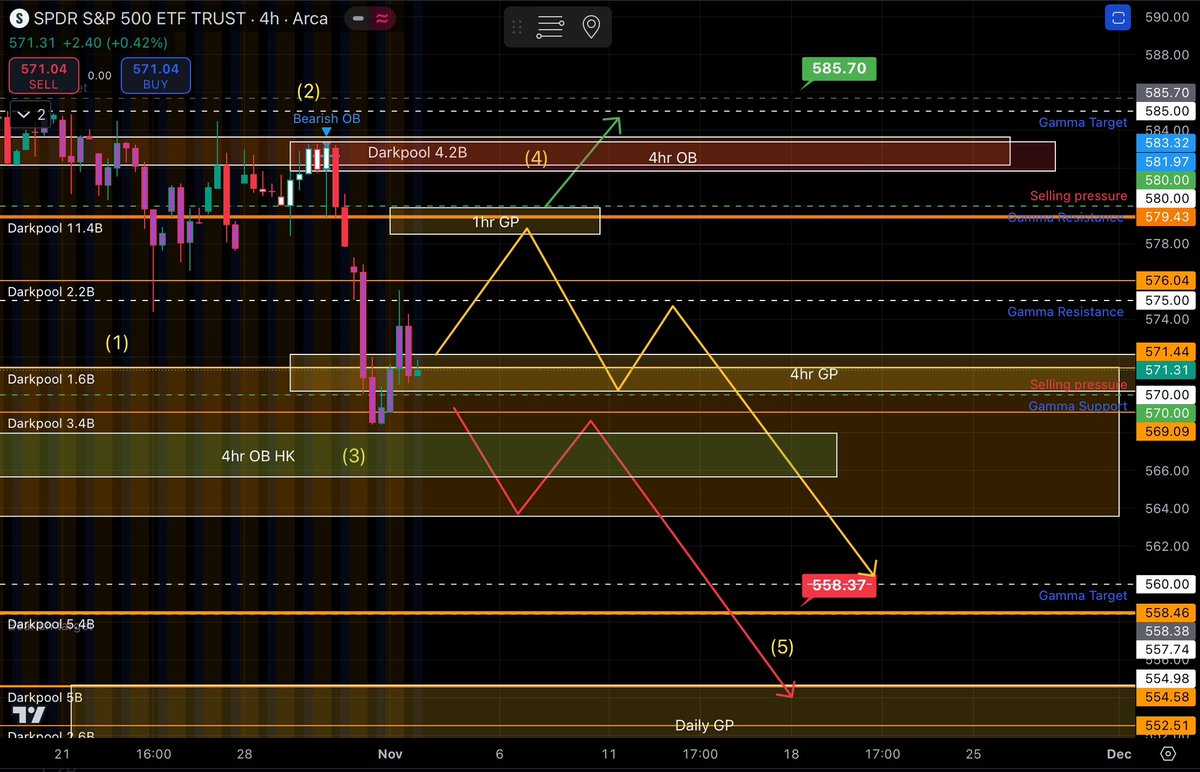Click the 571.04 SELL button

pos(43,75)
